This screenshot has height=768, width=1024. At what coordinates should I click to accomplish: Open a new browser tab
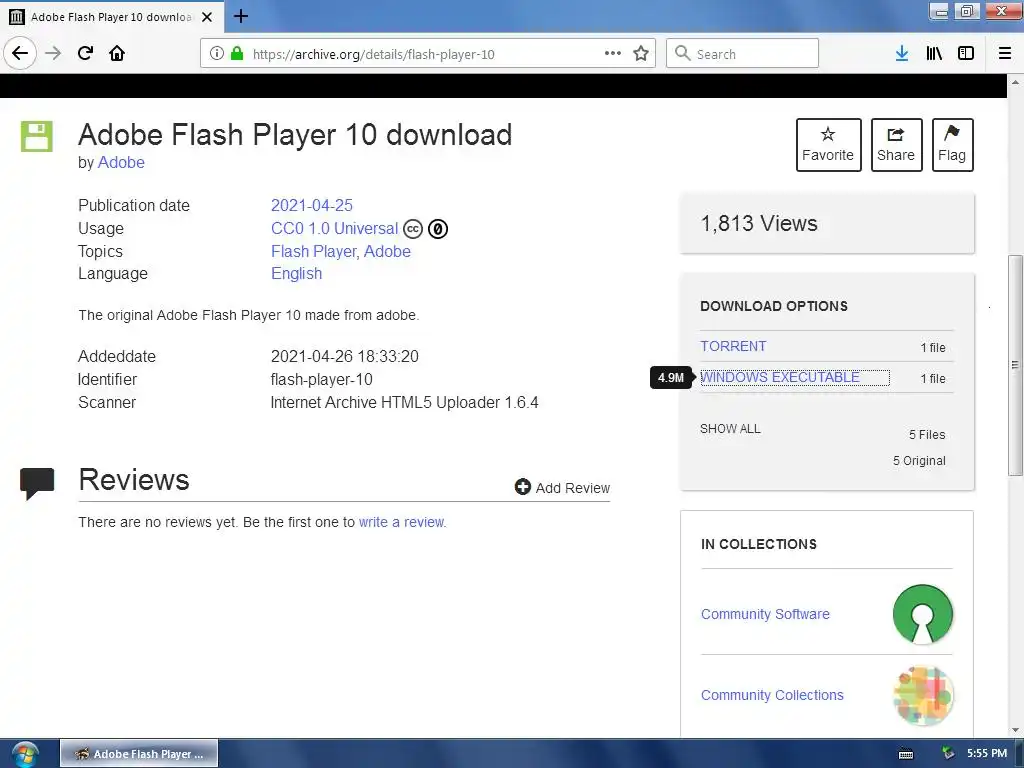[x=241, y=16]
